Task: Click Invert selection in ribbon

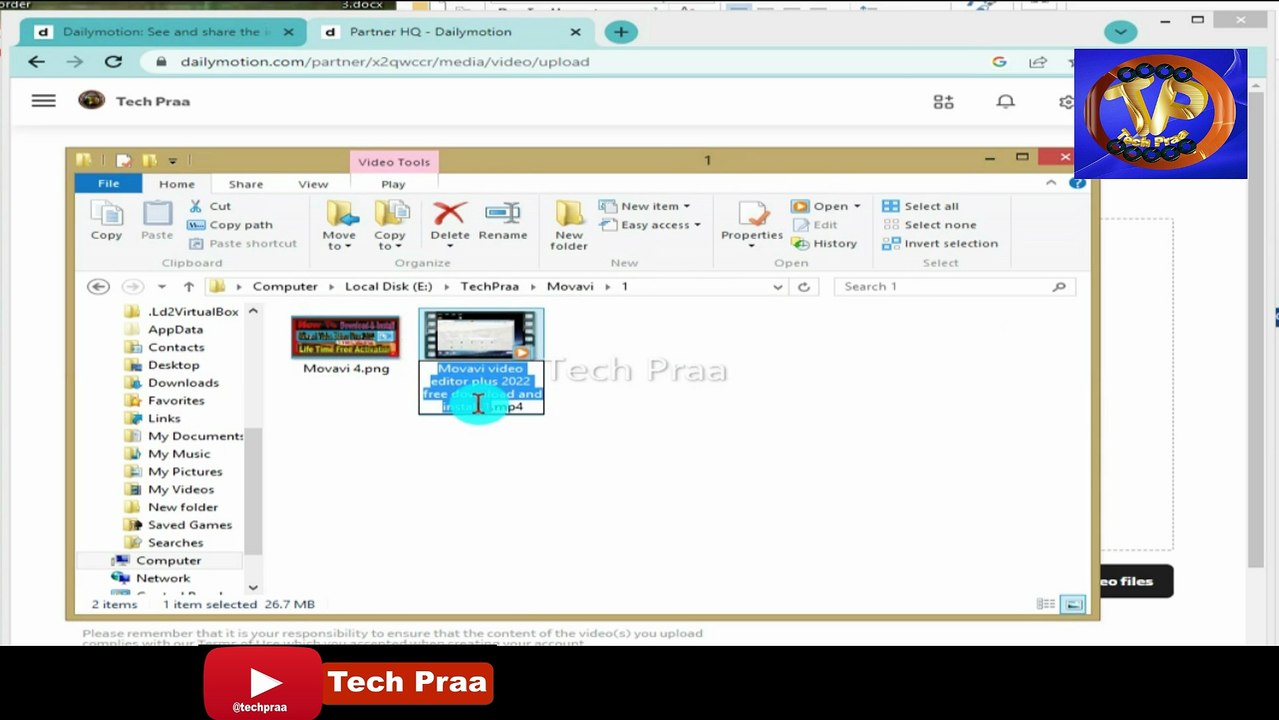Action: coord(940,243)
